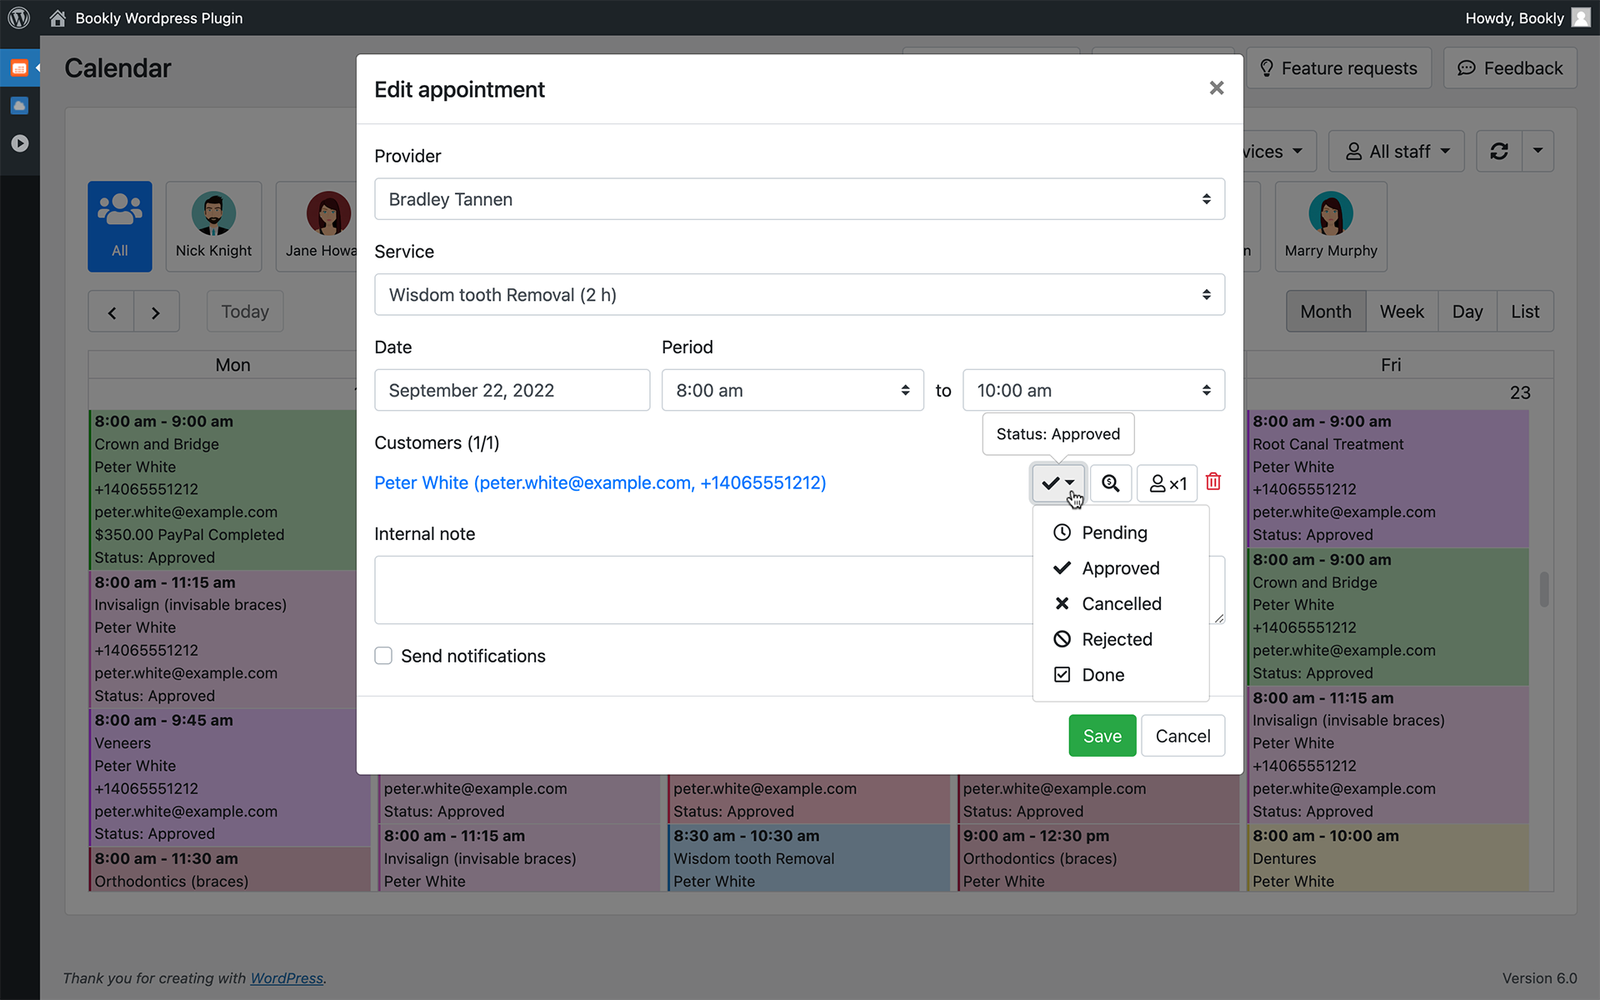Image resolution: width=1600 pixels, height=1000 pixels.
Task: Open the WordPress logo menu in admin bar
Action: pyautogui.click(x=19, y=17)
